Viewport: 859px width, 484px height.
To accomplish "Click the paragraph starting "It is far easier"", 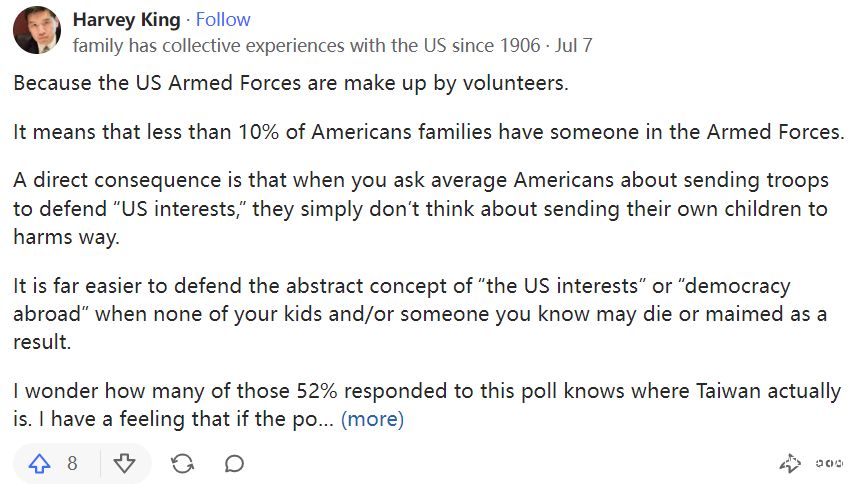I will coord(420,313).
